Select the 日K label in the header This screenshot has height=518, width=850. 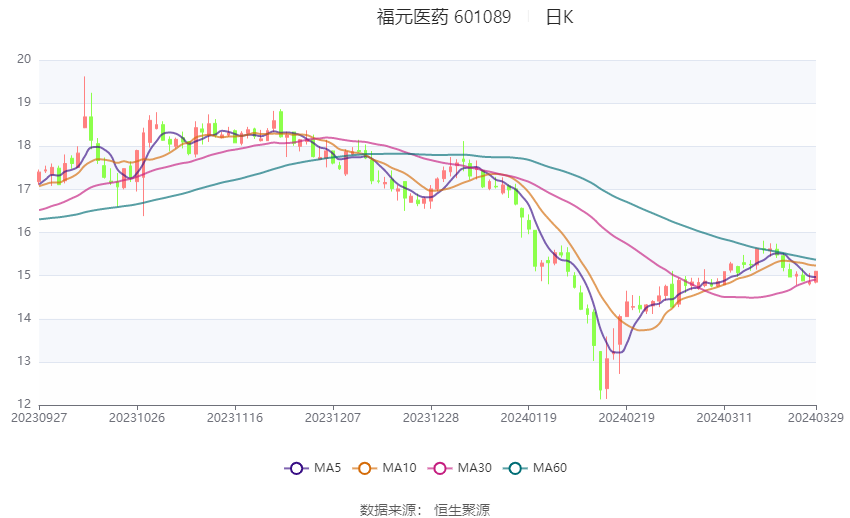click(x=560, y=17)
